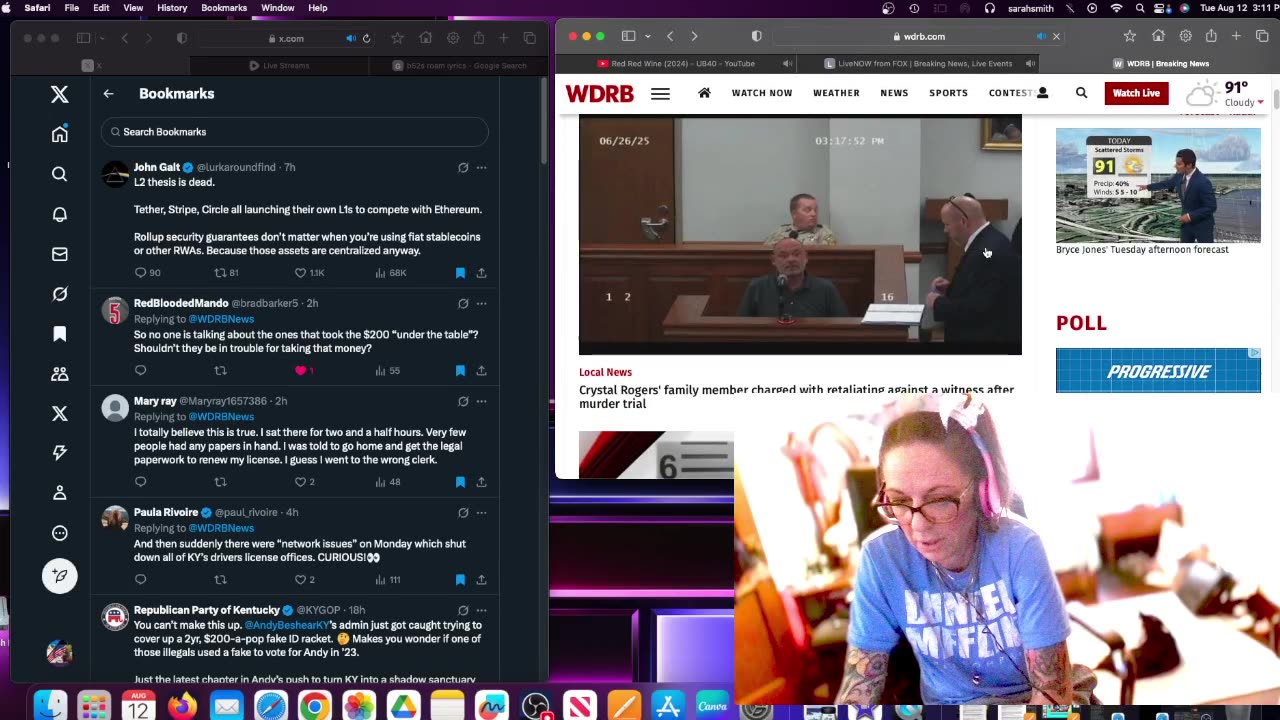The image size is (1280, 720).
Task: Mute audio in wdrb.com address bar
Action: [1041, 37]
